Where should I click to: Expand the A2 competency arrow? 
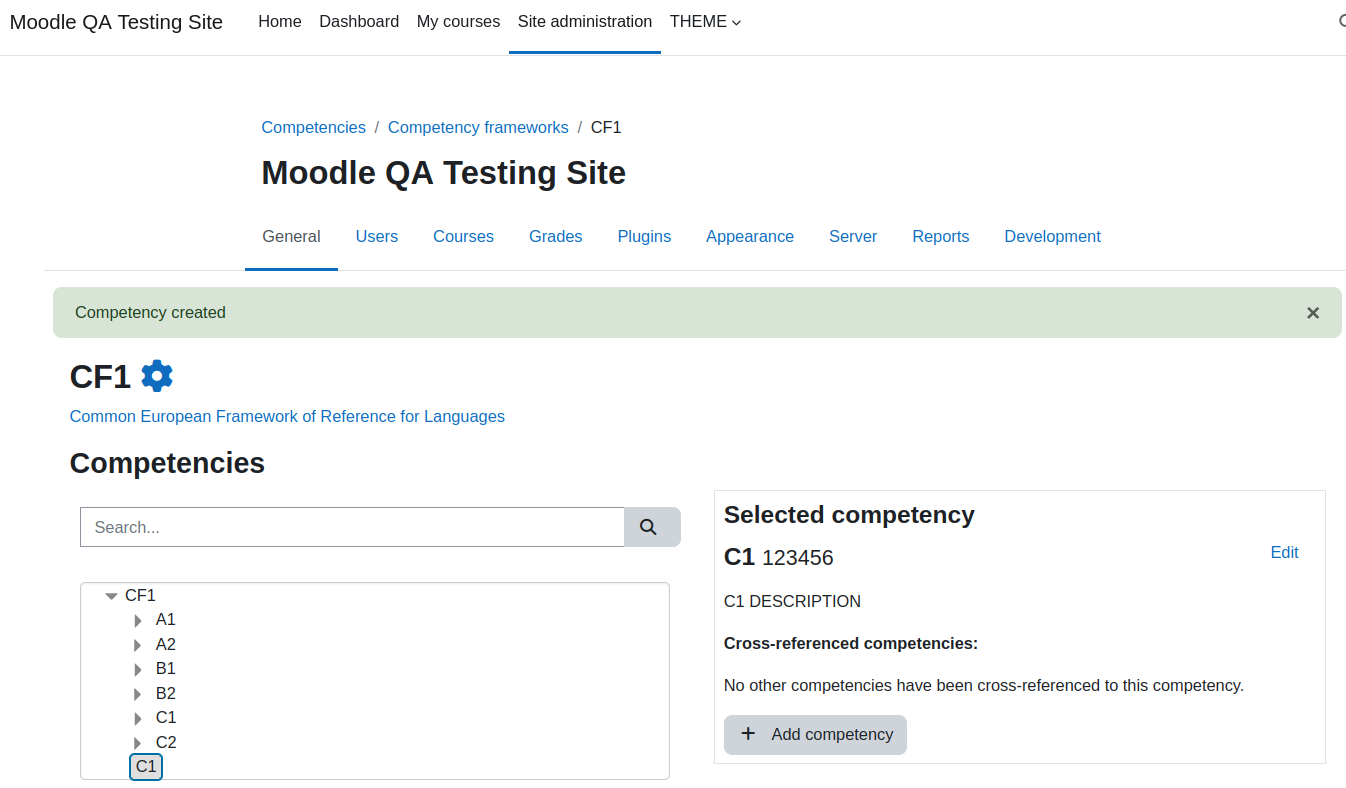(138, 645)
